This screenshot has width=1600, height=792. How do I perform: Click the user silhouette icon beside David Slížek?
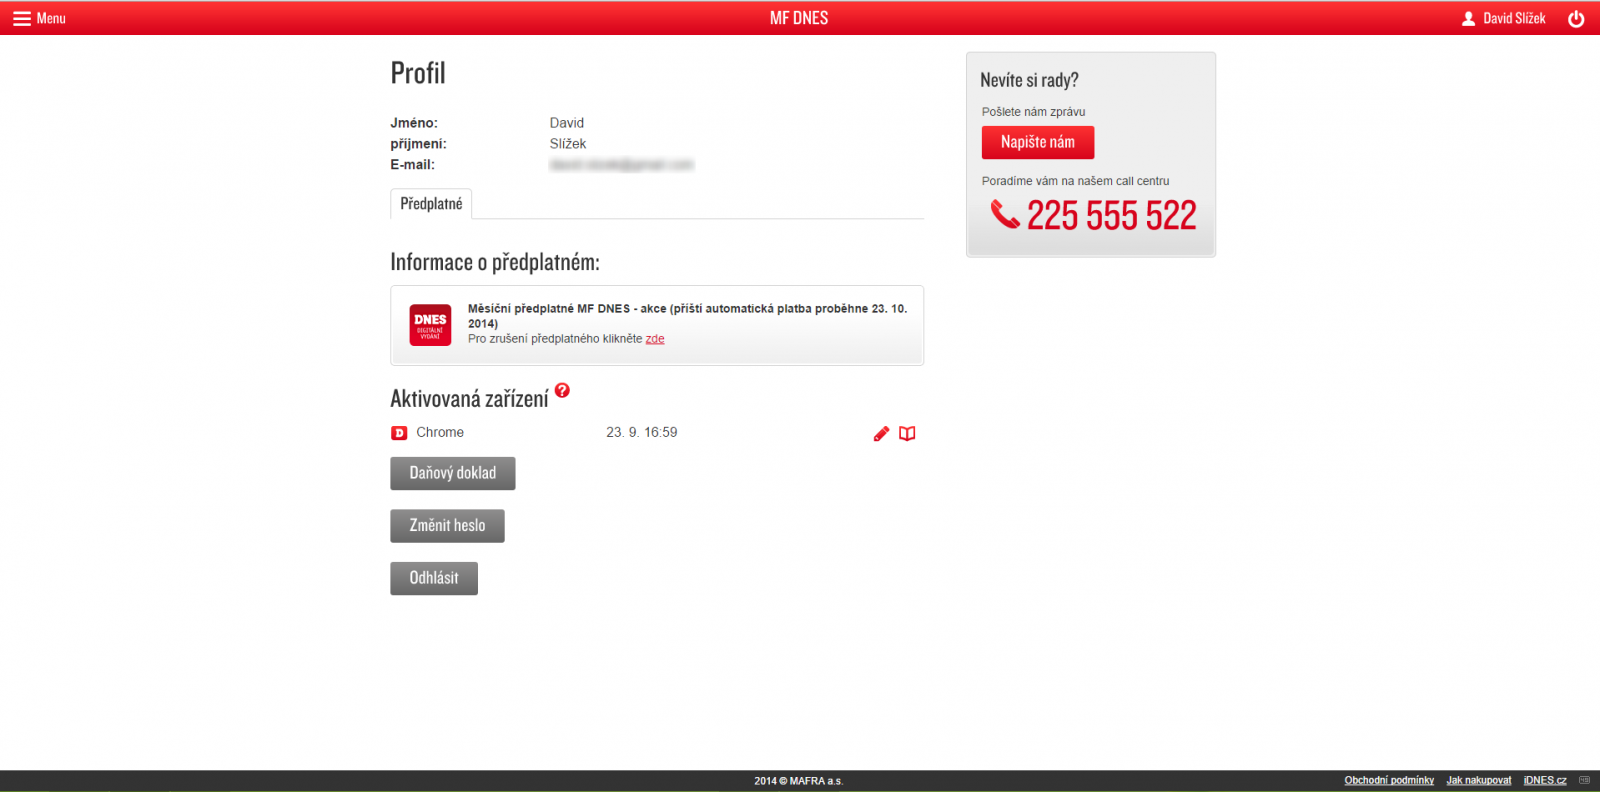pyautogui.click(x=1468, y=18)
